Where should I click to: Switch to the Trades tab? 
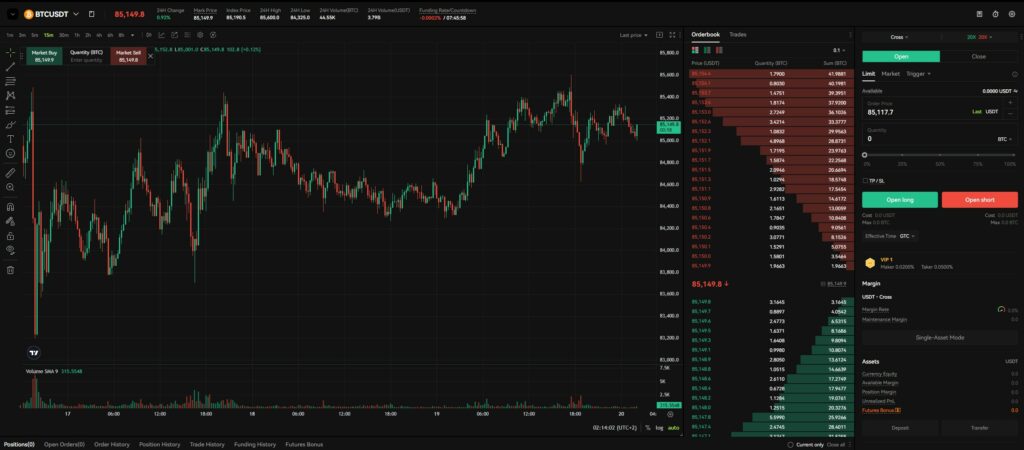click(738, 35)
